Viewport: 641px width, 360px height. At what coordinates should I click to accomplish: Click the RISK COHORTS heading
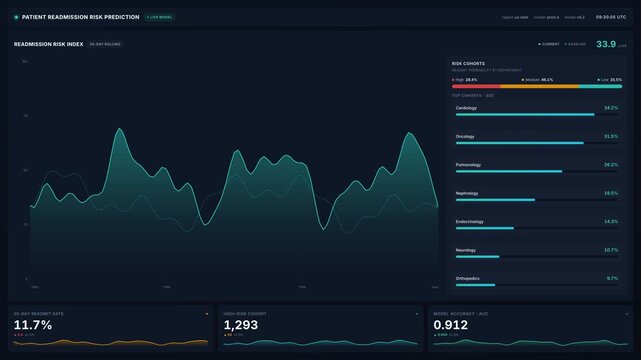[x=468, y=63]
